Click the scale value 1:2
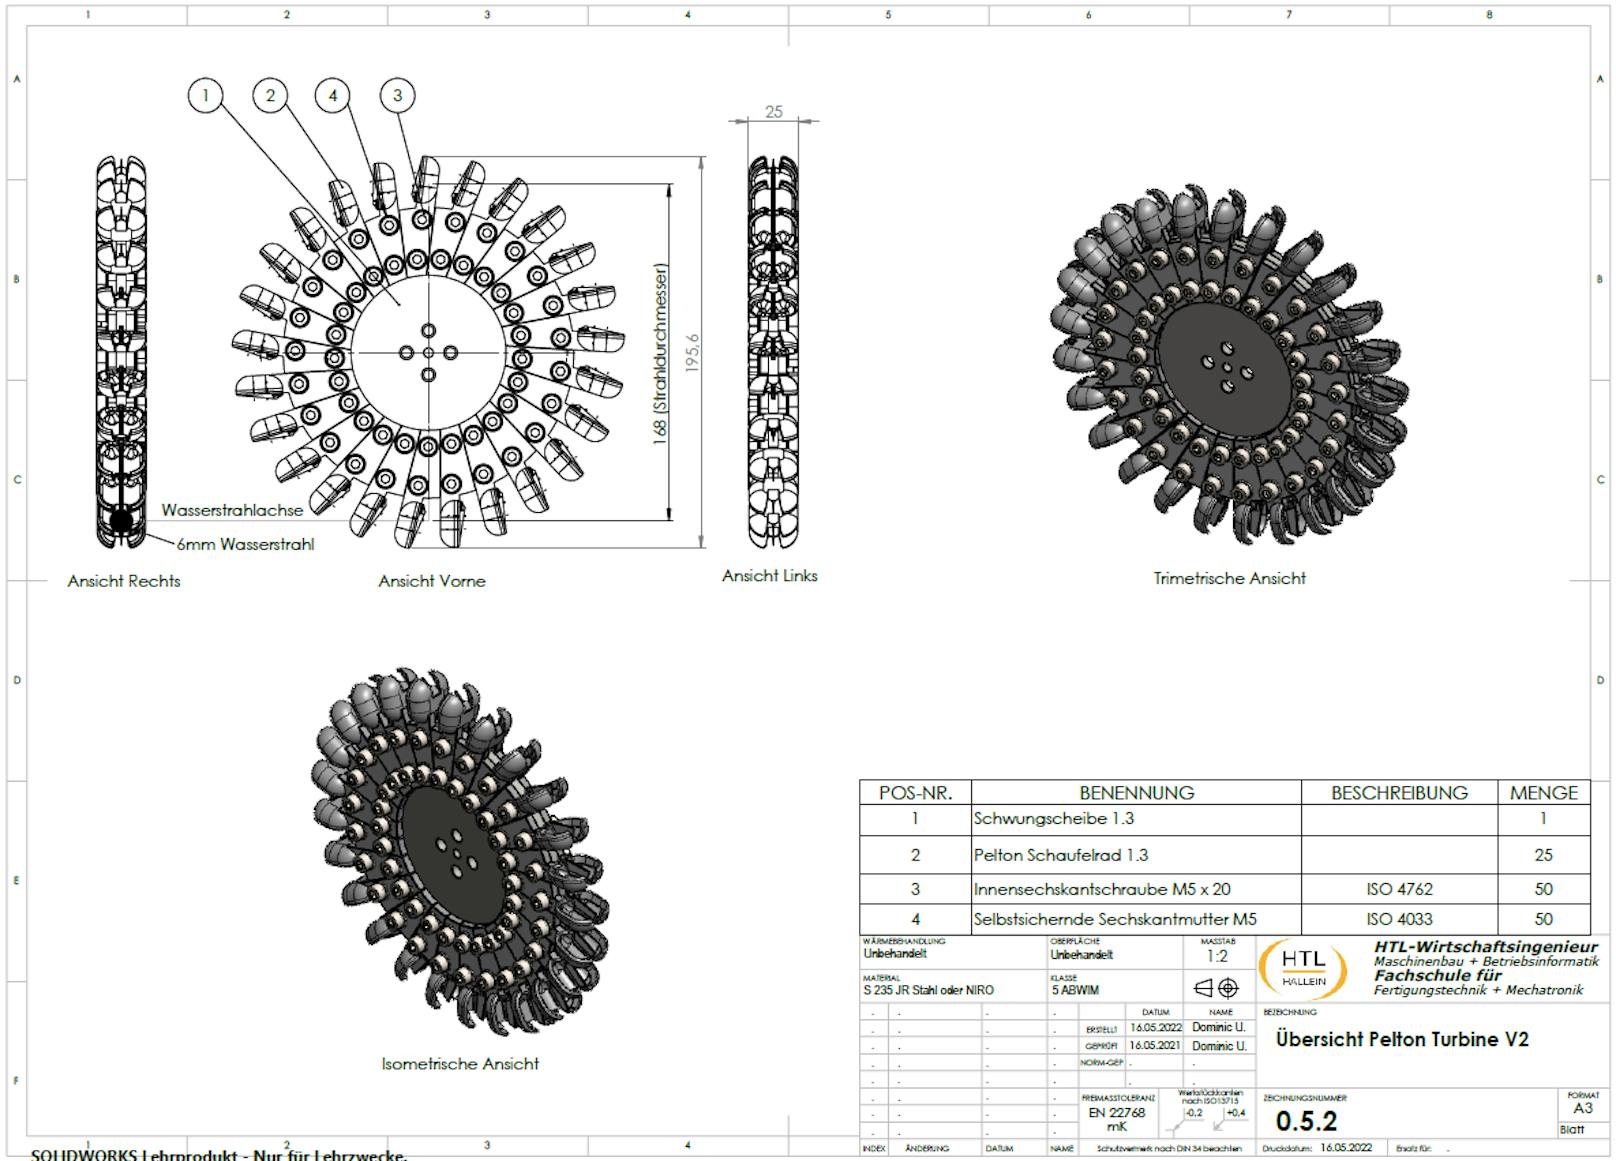Screen dimensions: 1616x1161 [1216, 956]
